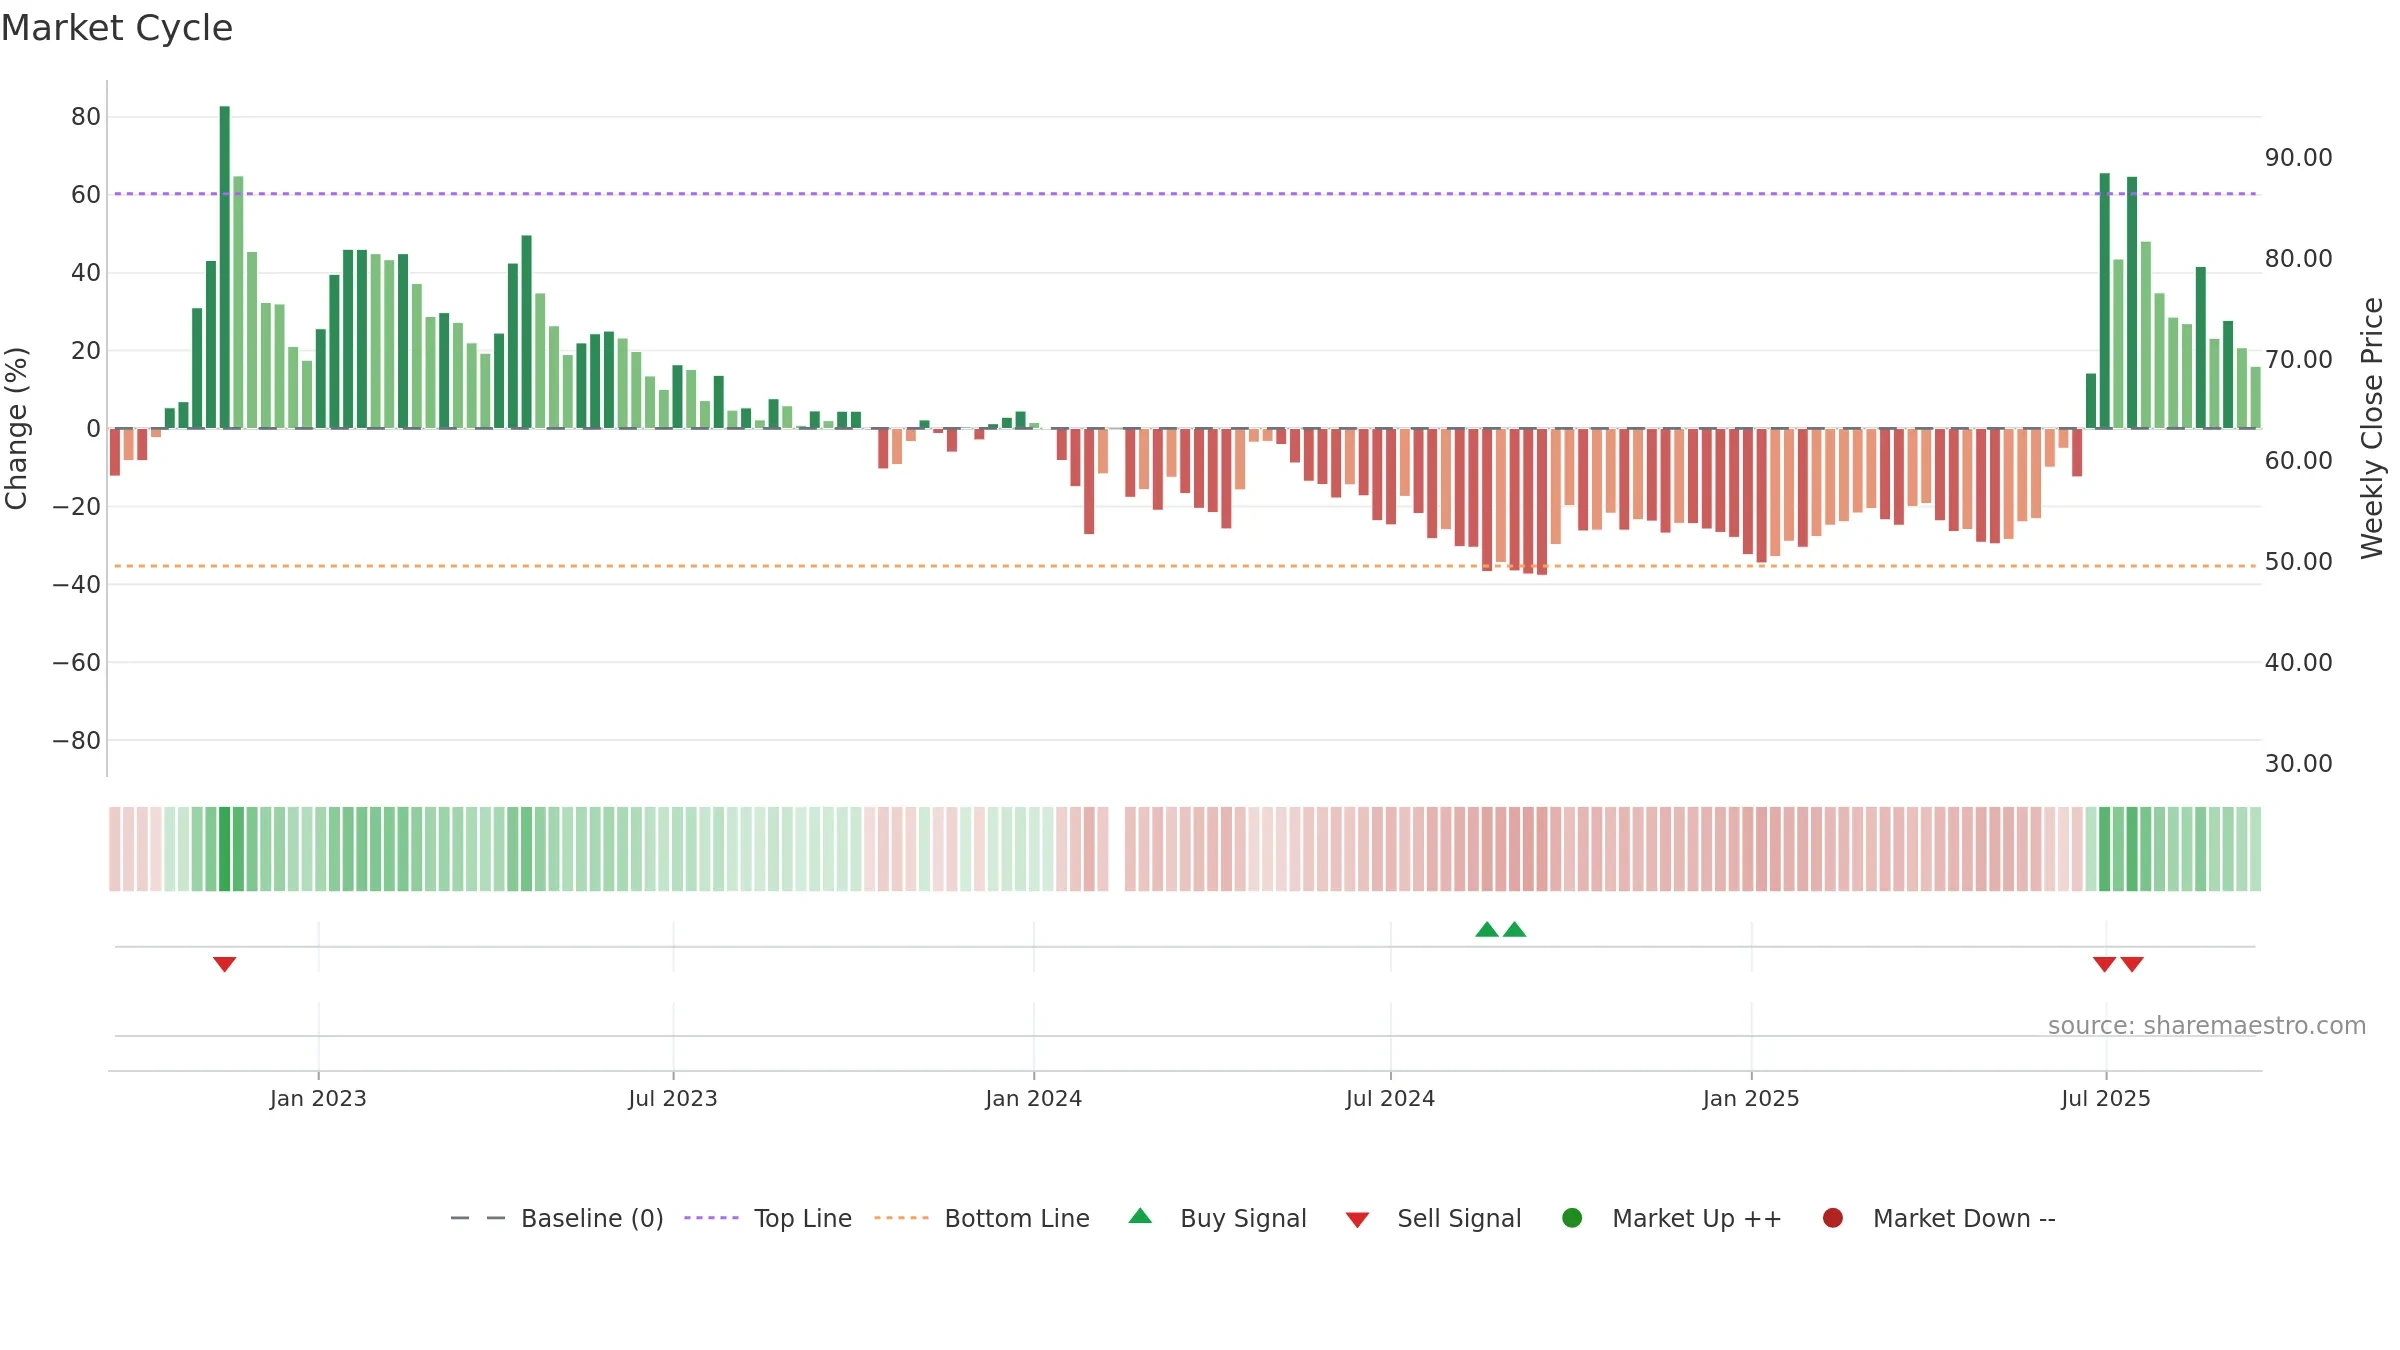The width and height of the screenshot is (2400, 1350).
Task: Click the red Market Down -- circle icon
Action: coord(1833,1218)
